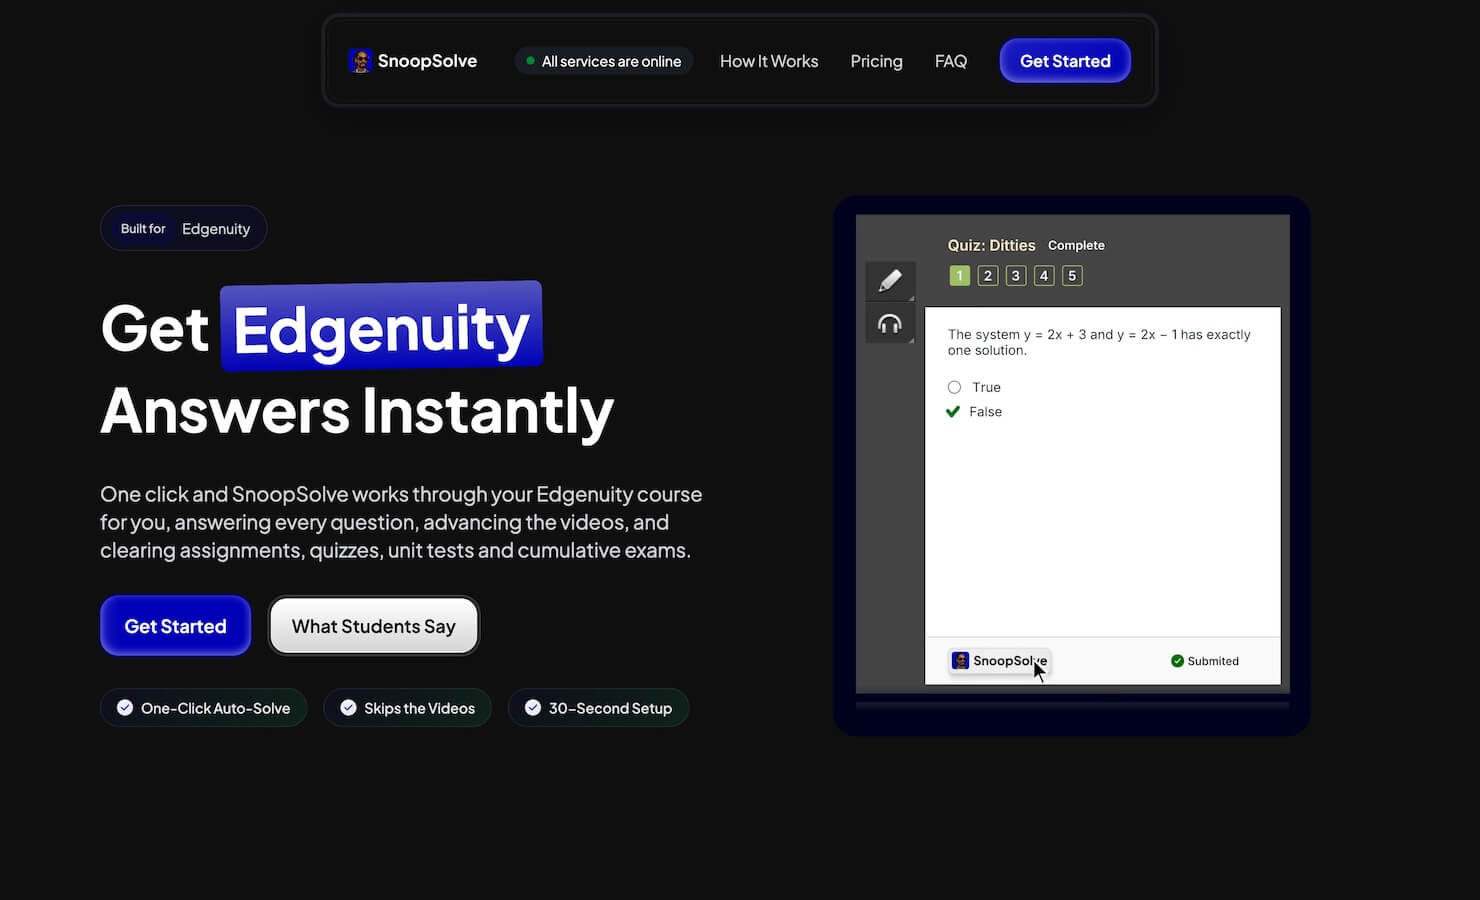1480x900 pixels.
Task: Click the SnoopSolve button in quiz footer
Action: (999, 661)
